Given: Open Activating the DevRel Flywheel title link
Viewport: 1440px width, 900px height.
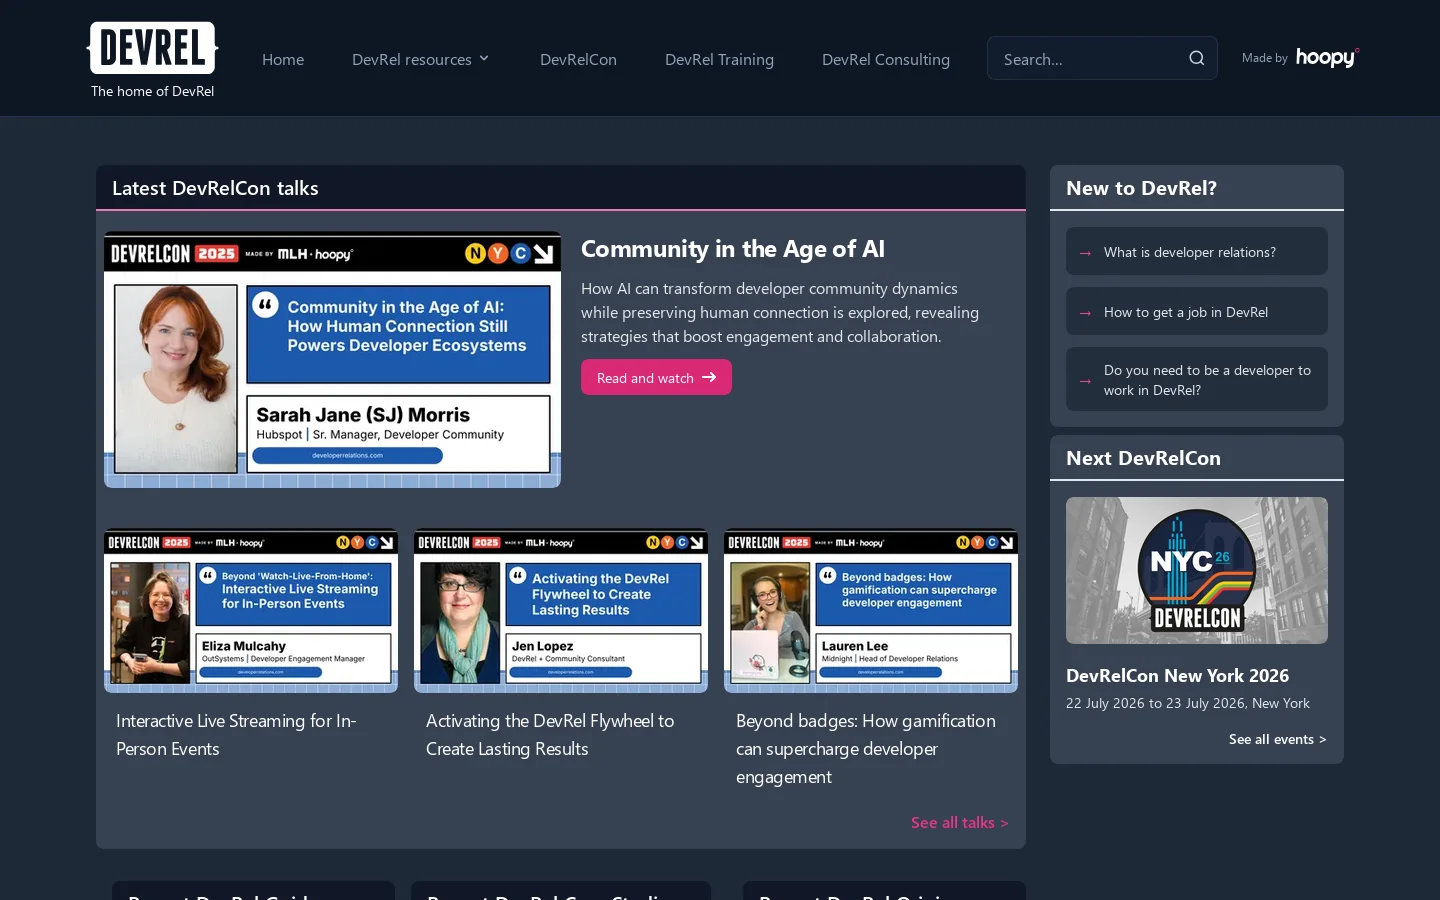Looking at the screenshot, I should pyautogui.click(x=550, y=734).
